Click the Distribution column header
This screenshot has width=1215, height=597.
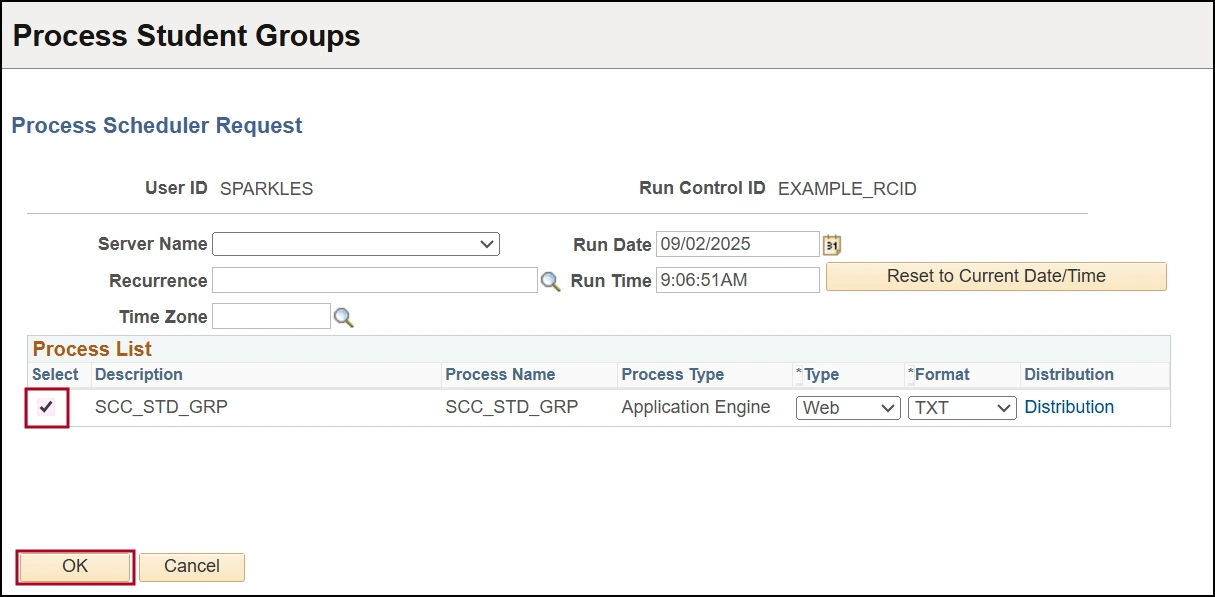pyautogui.click(x=1069, y=374)
